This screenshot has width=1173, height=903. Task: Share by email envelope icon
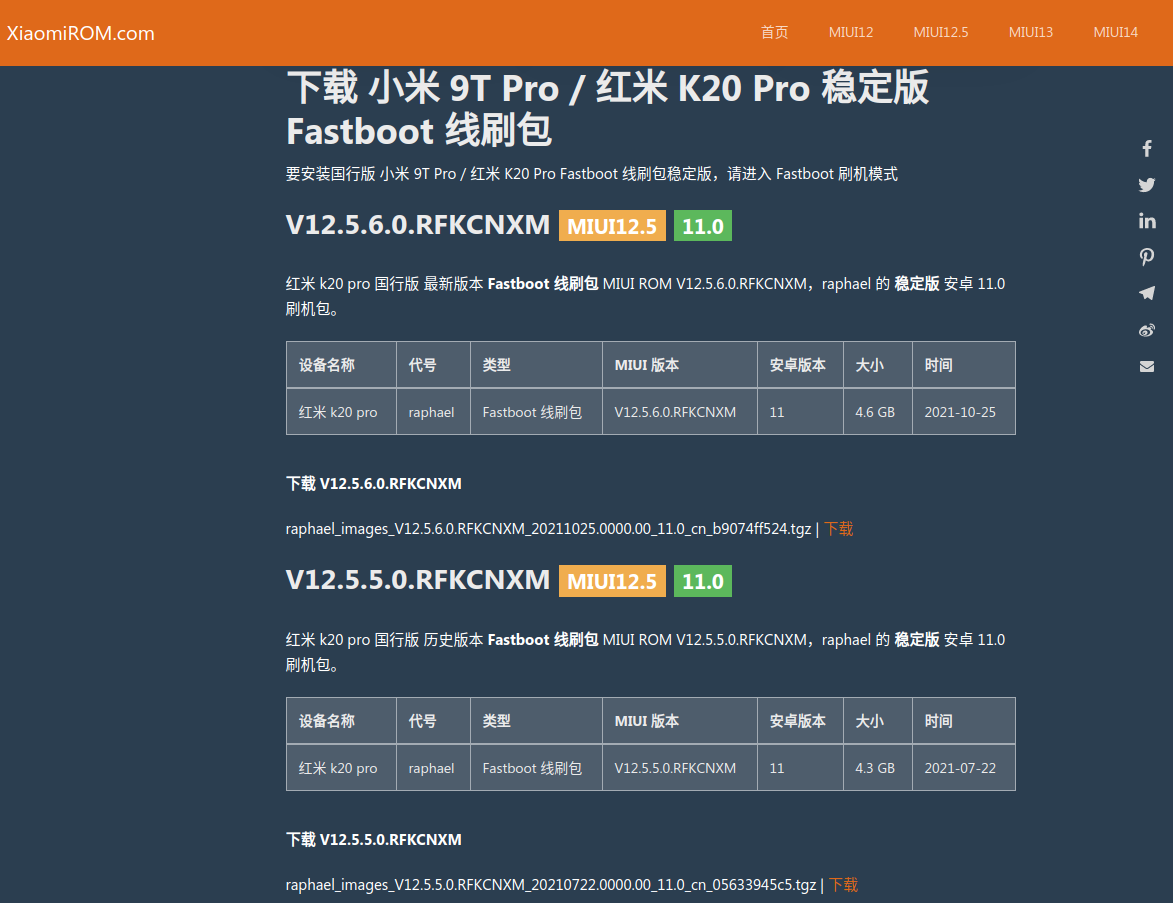[1147, 367]
